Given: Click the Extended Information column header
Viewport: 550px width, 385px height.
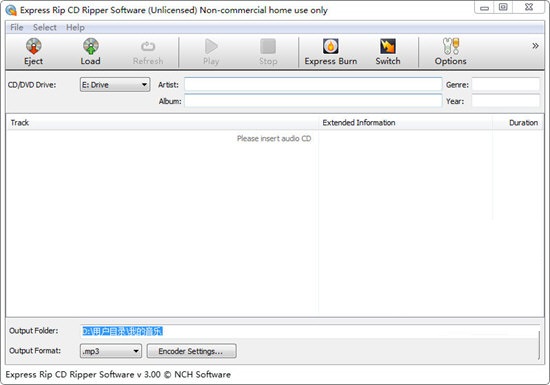Looking at the screenshot, I should point(405,123).
